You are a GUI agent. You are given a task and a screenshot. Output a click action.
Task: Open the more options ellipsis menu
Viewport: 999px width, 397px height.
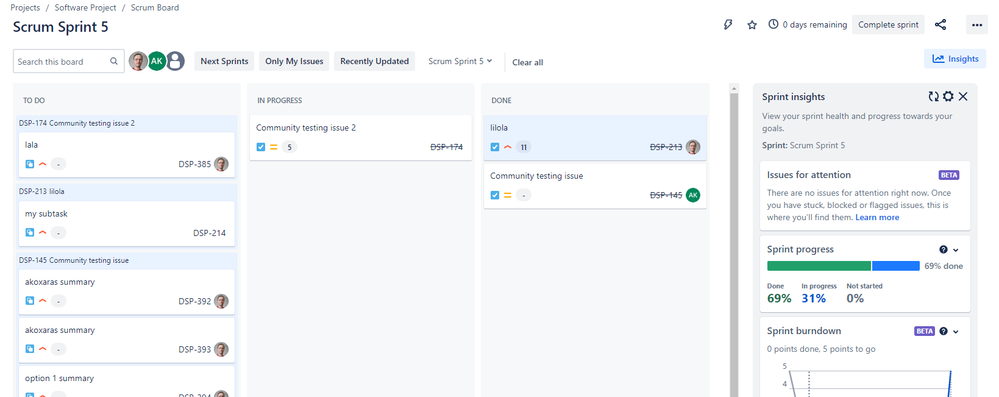[x=977, y=25]
